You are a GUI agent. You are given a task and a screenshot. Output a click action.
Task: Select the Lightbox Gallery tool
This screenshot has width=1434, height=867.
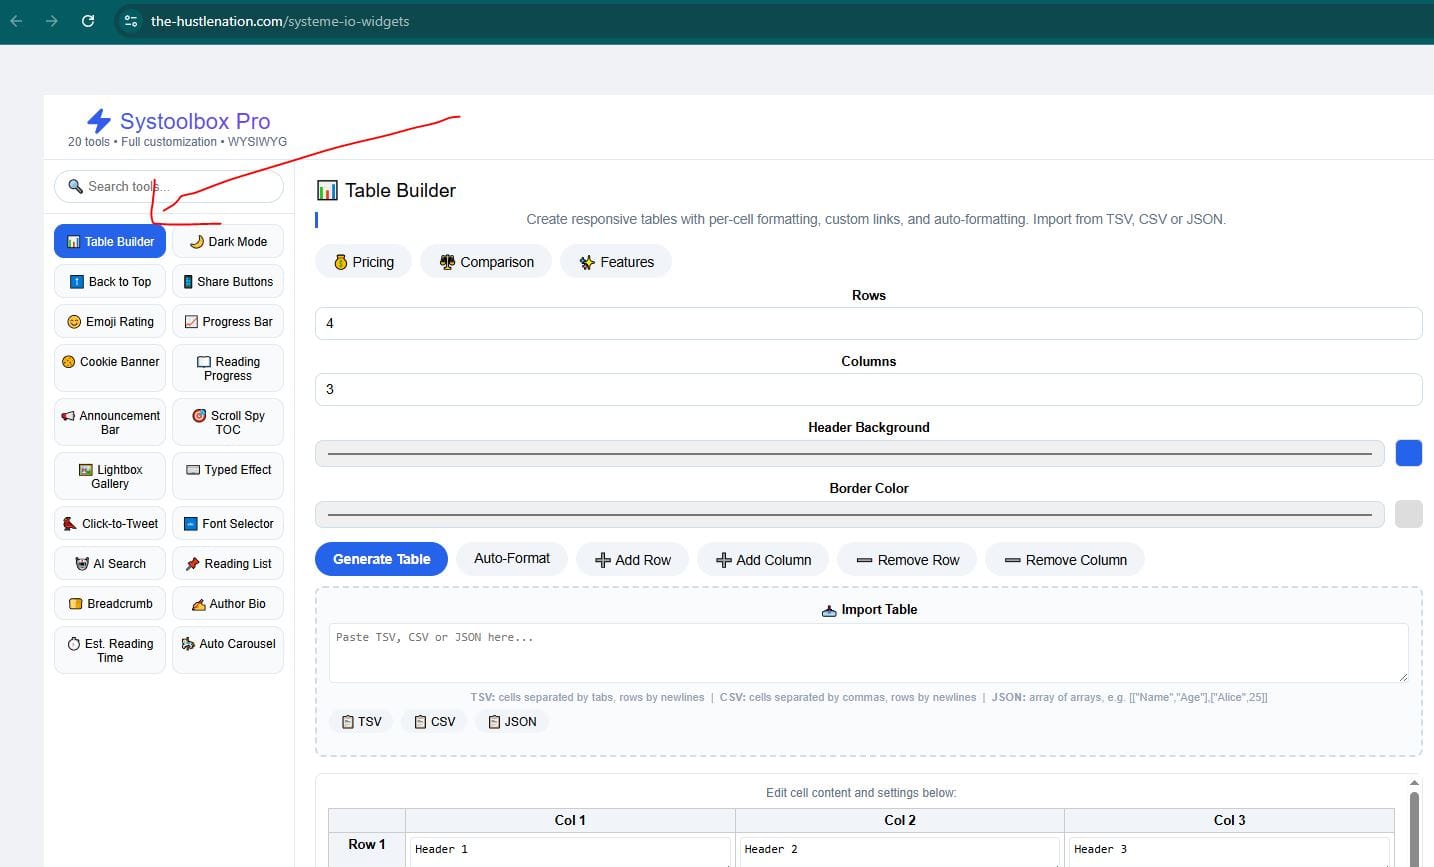110,475
